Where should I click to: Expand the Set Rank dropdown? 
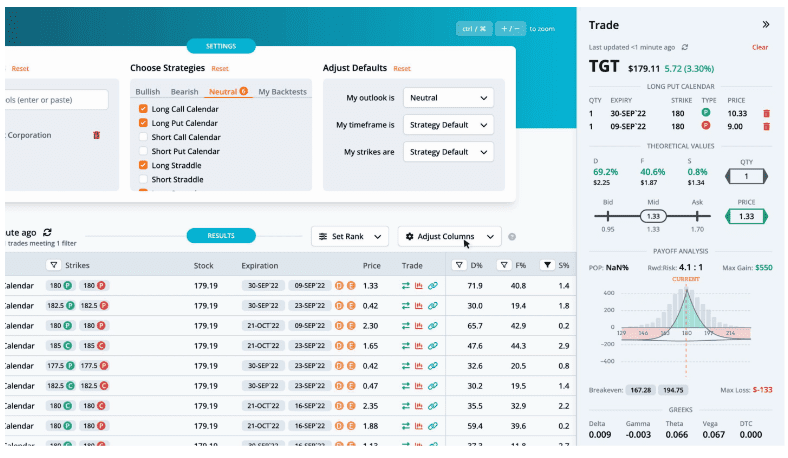349,237
